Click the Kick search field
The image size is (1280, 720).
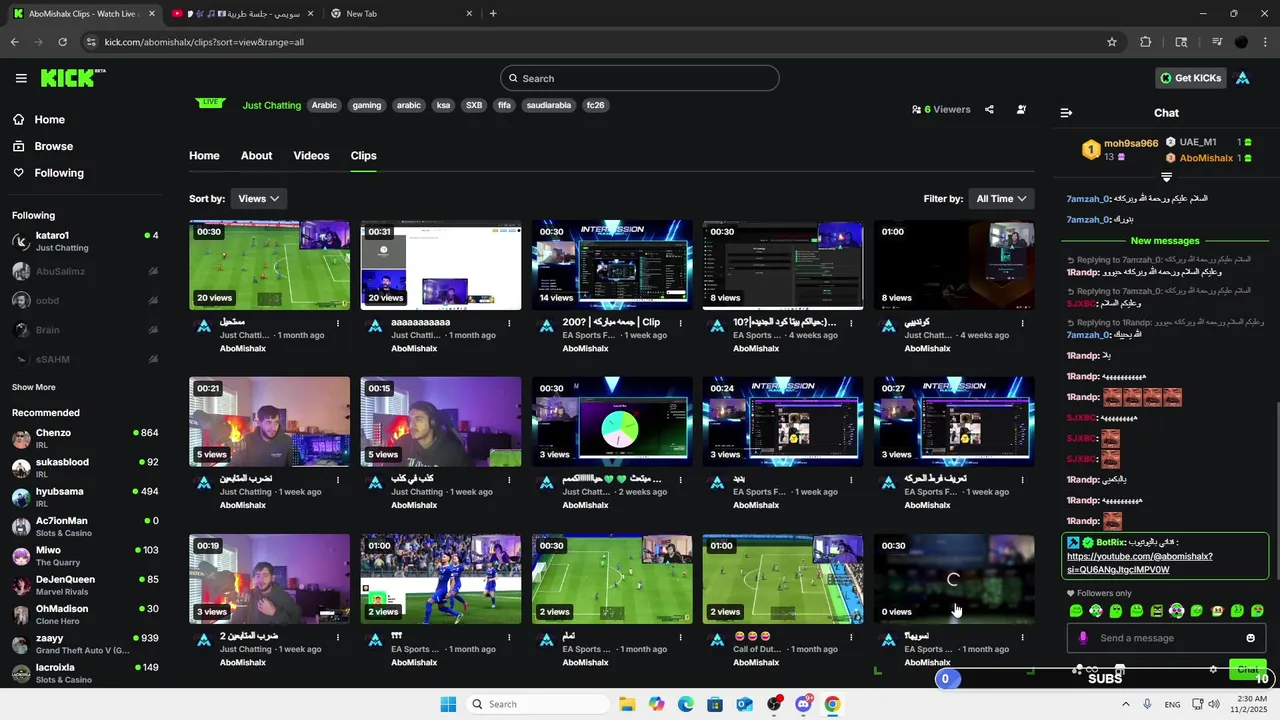(640, 78)
